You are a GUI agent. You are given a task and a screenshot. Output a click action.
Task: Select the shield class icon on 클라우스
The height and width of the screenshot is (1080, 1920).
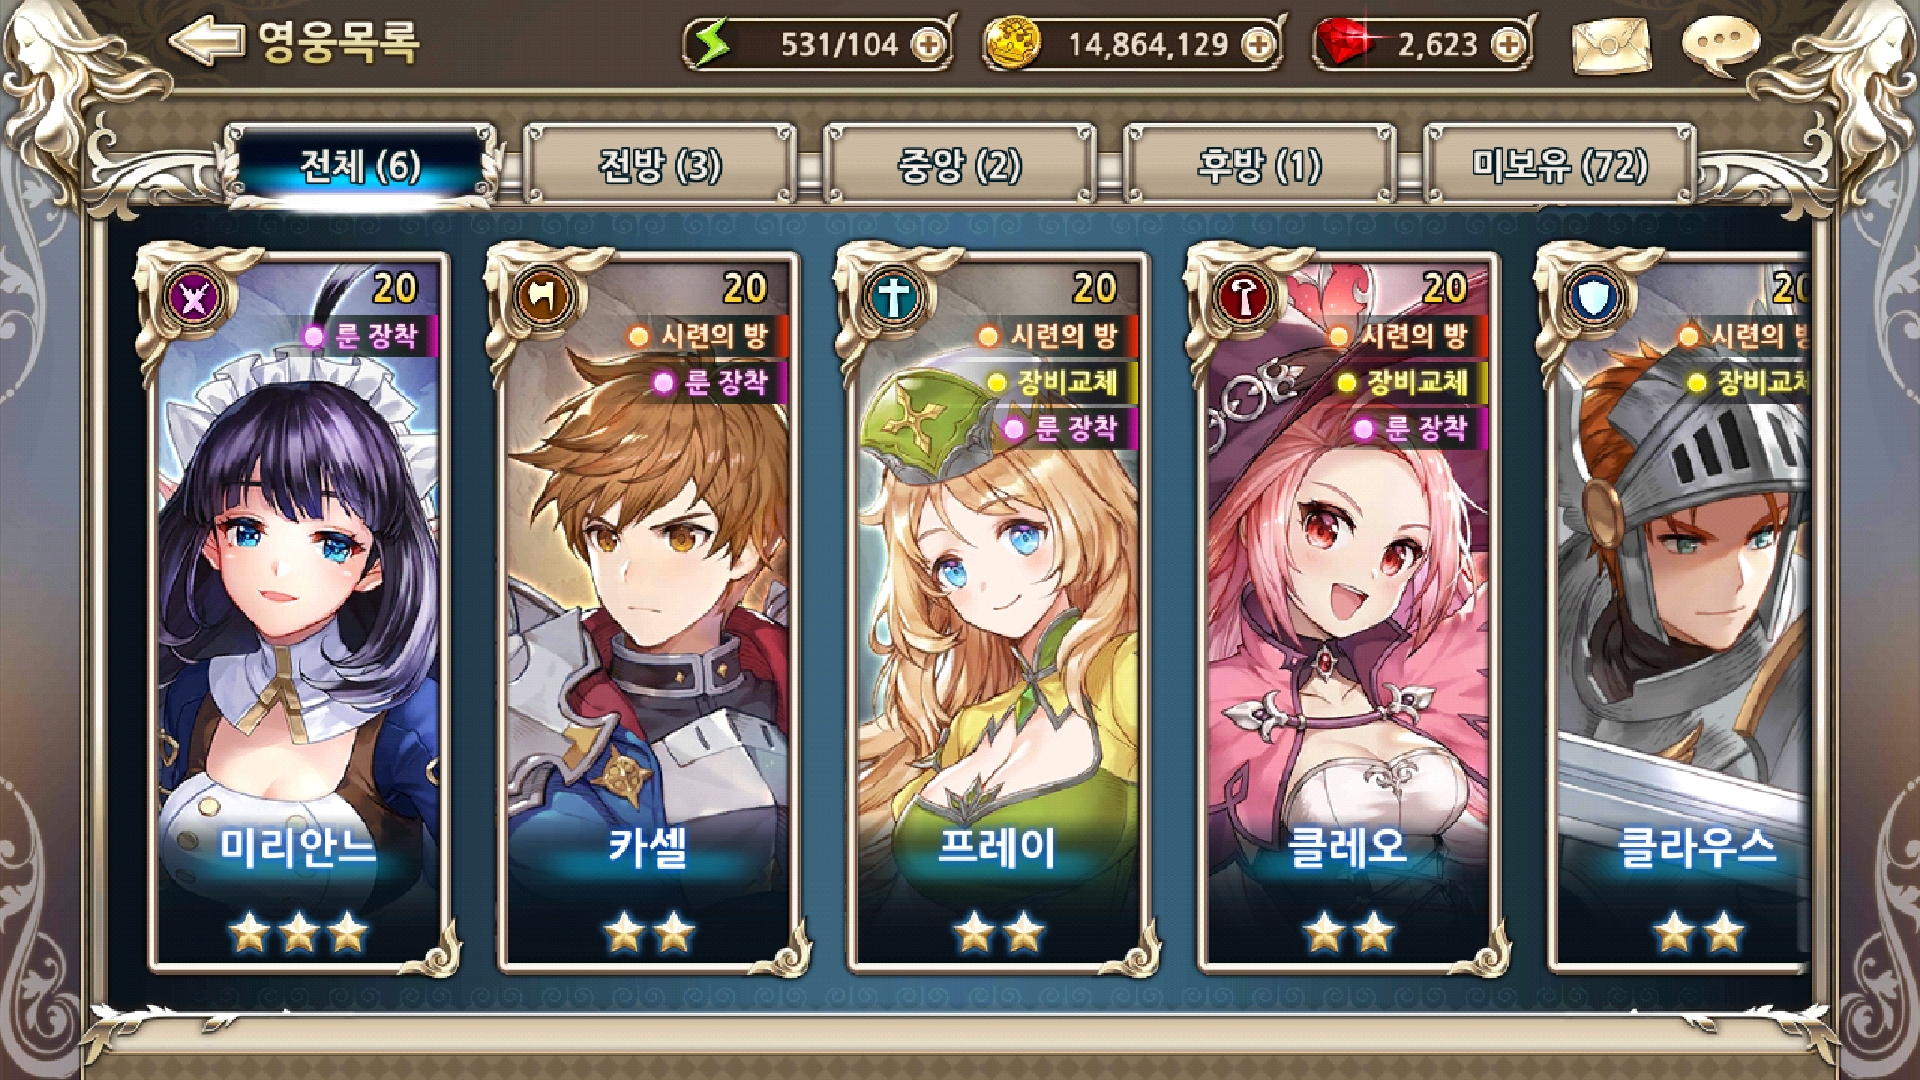coord(1592,297)
